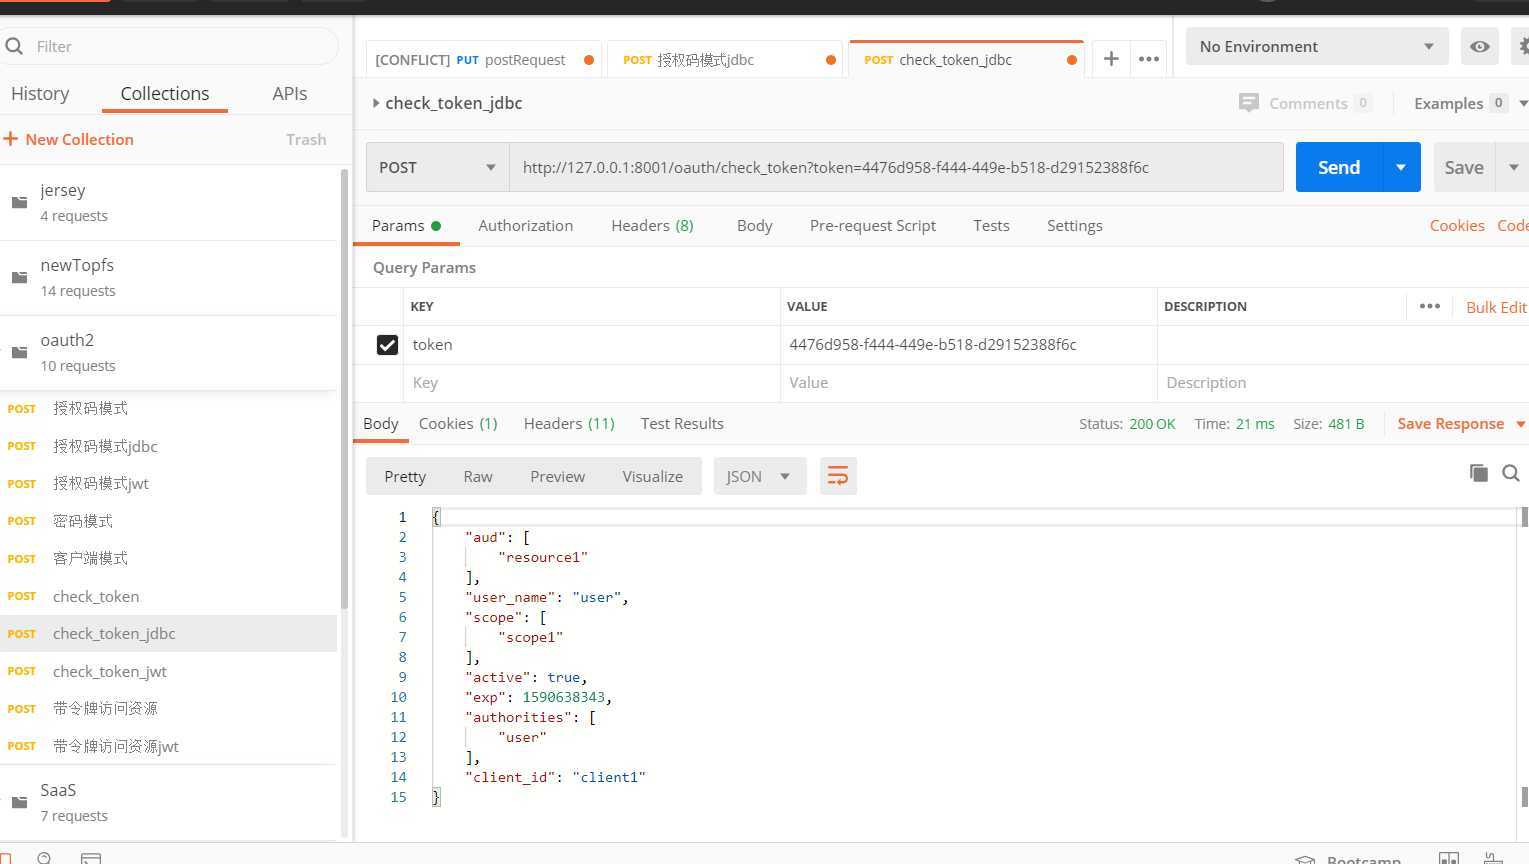Switch to response Cookies (1) tab
Image resolution: width=1529 pixels, height=864 pixels.
pos(458,424)
